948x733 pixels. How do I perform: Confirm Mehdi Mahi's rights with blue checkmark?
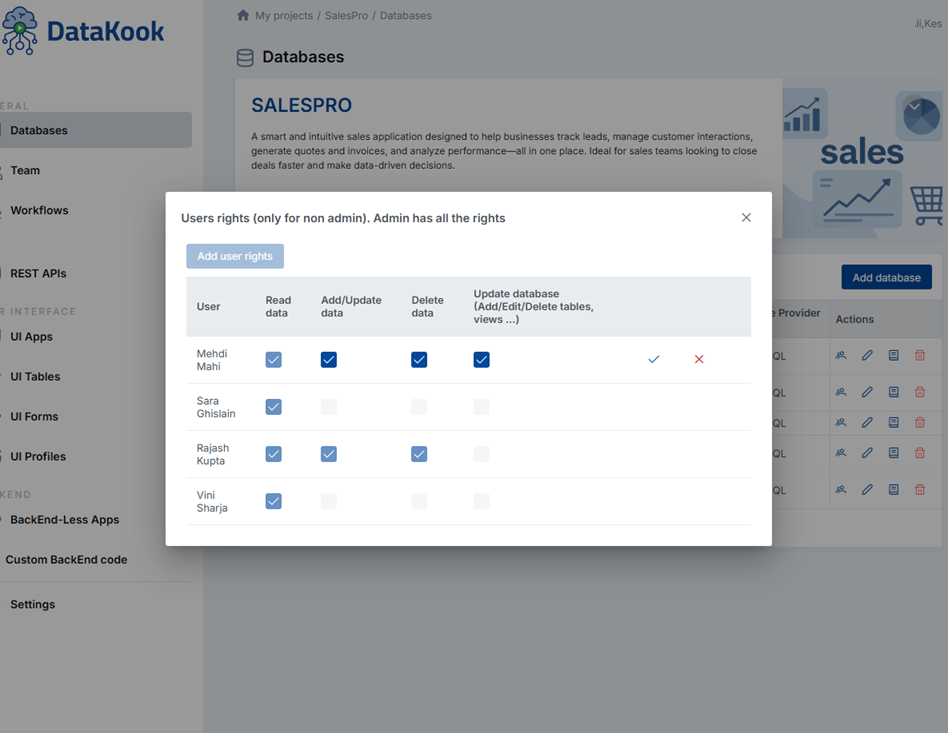point(654,359)
